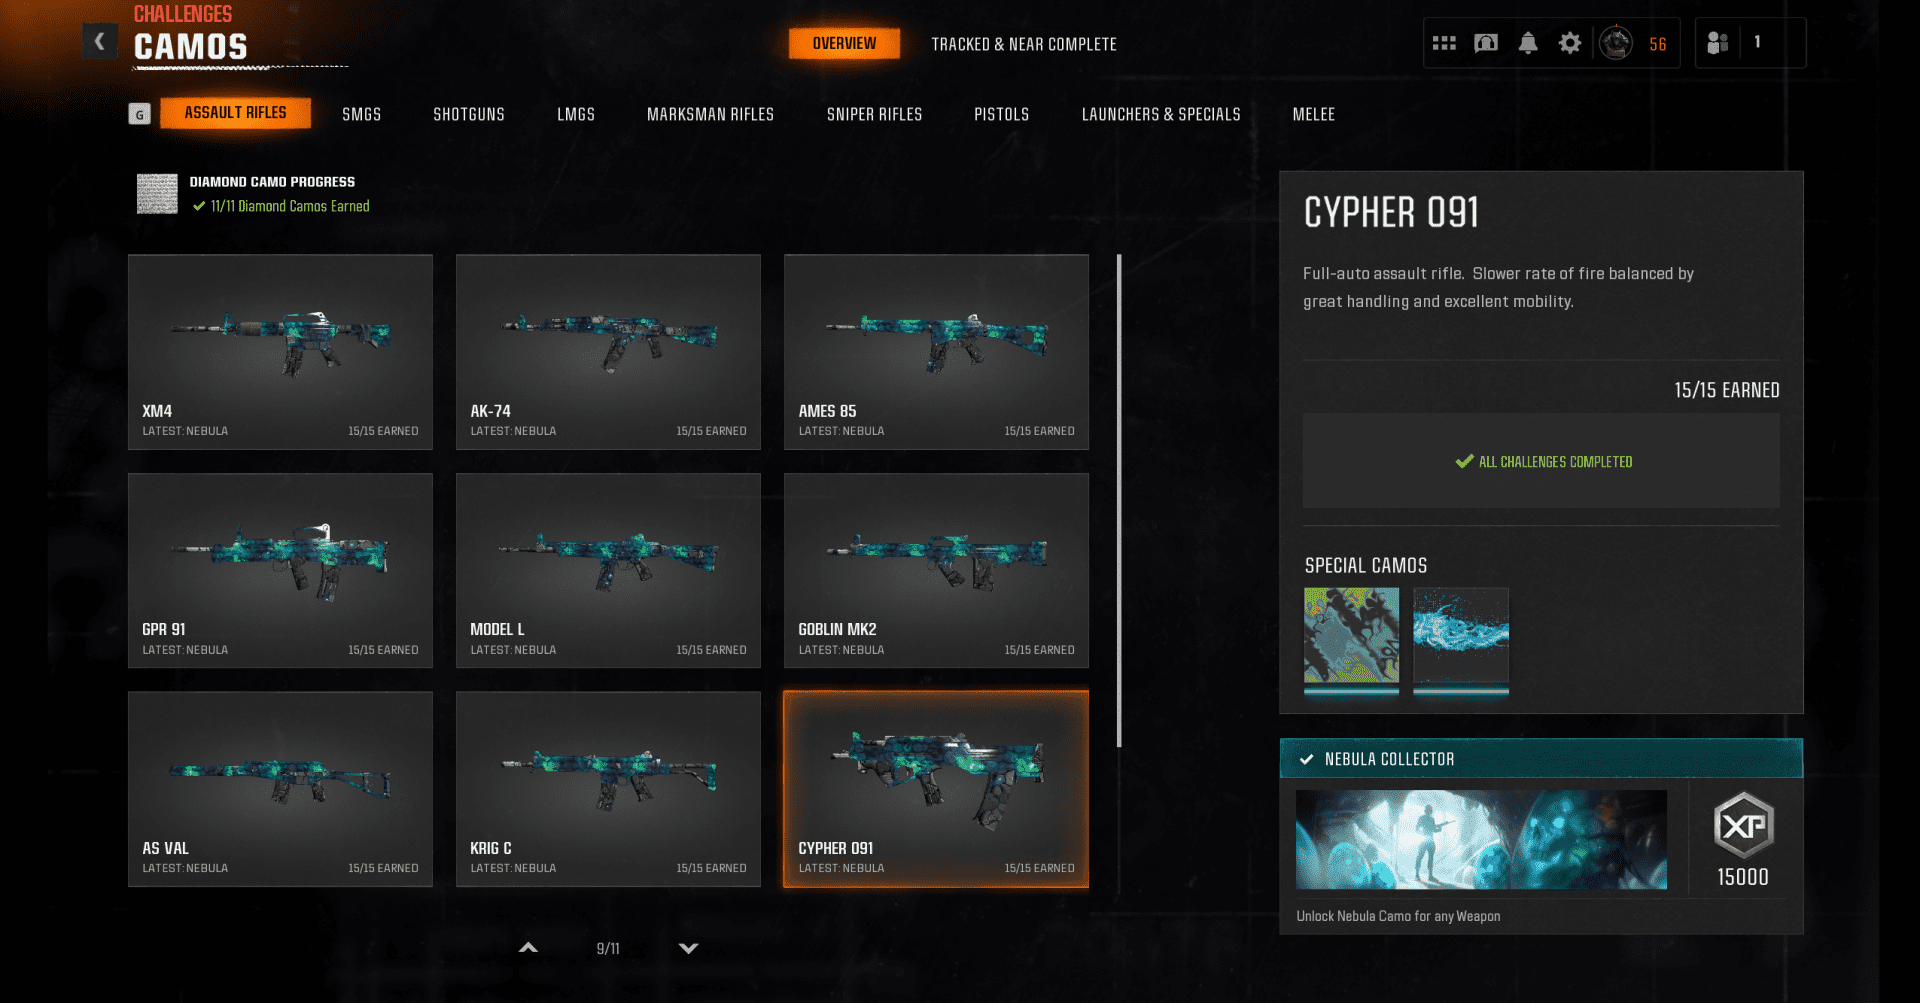Open the notifications bell icon

(1527, 43)
